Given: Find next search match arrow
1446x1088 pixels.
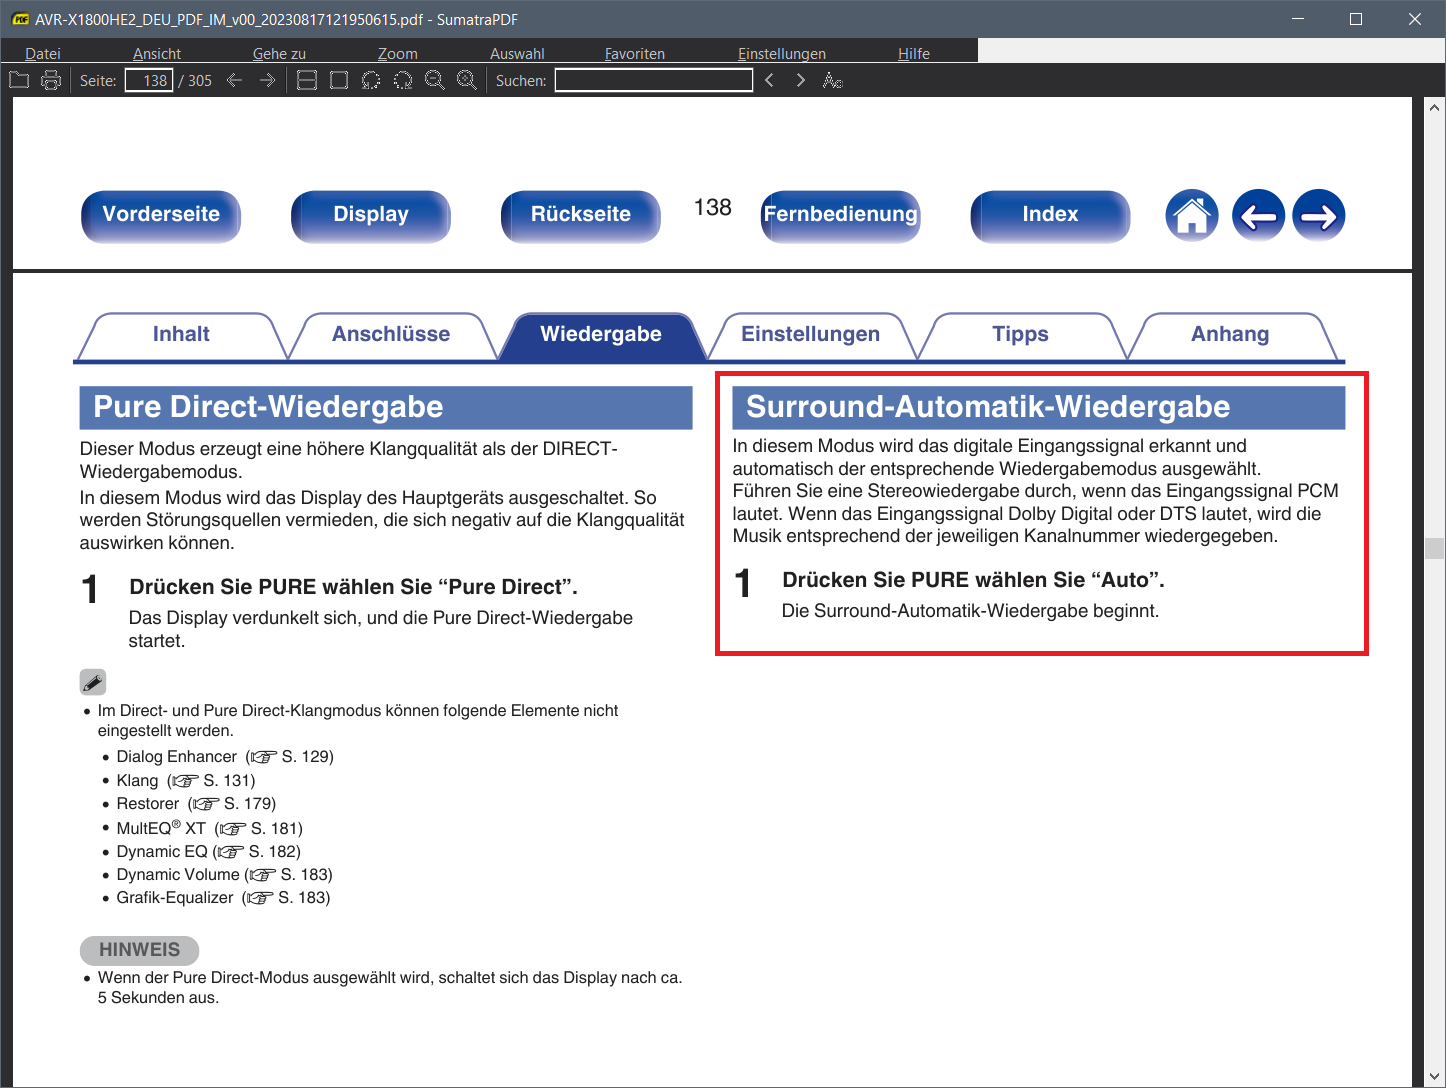Looking at the screenshot, I should pos(801,80).
